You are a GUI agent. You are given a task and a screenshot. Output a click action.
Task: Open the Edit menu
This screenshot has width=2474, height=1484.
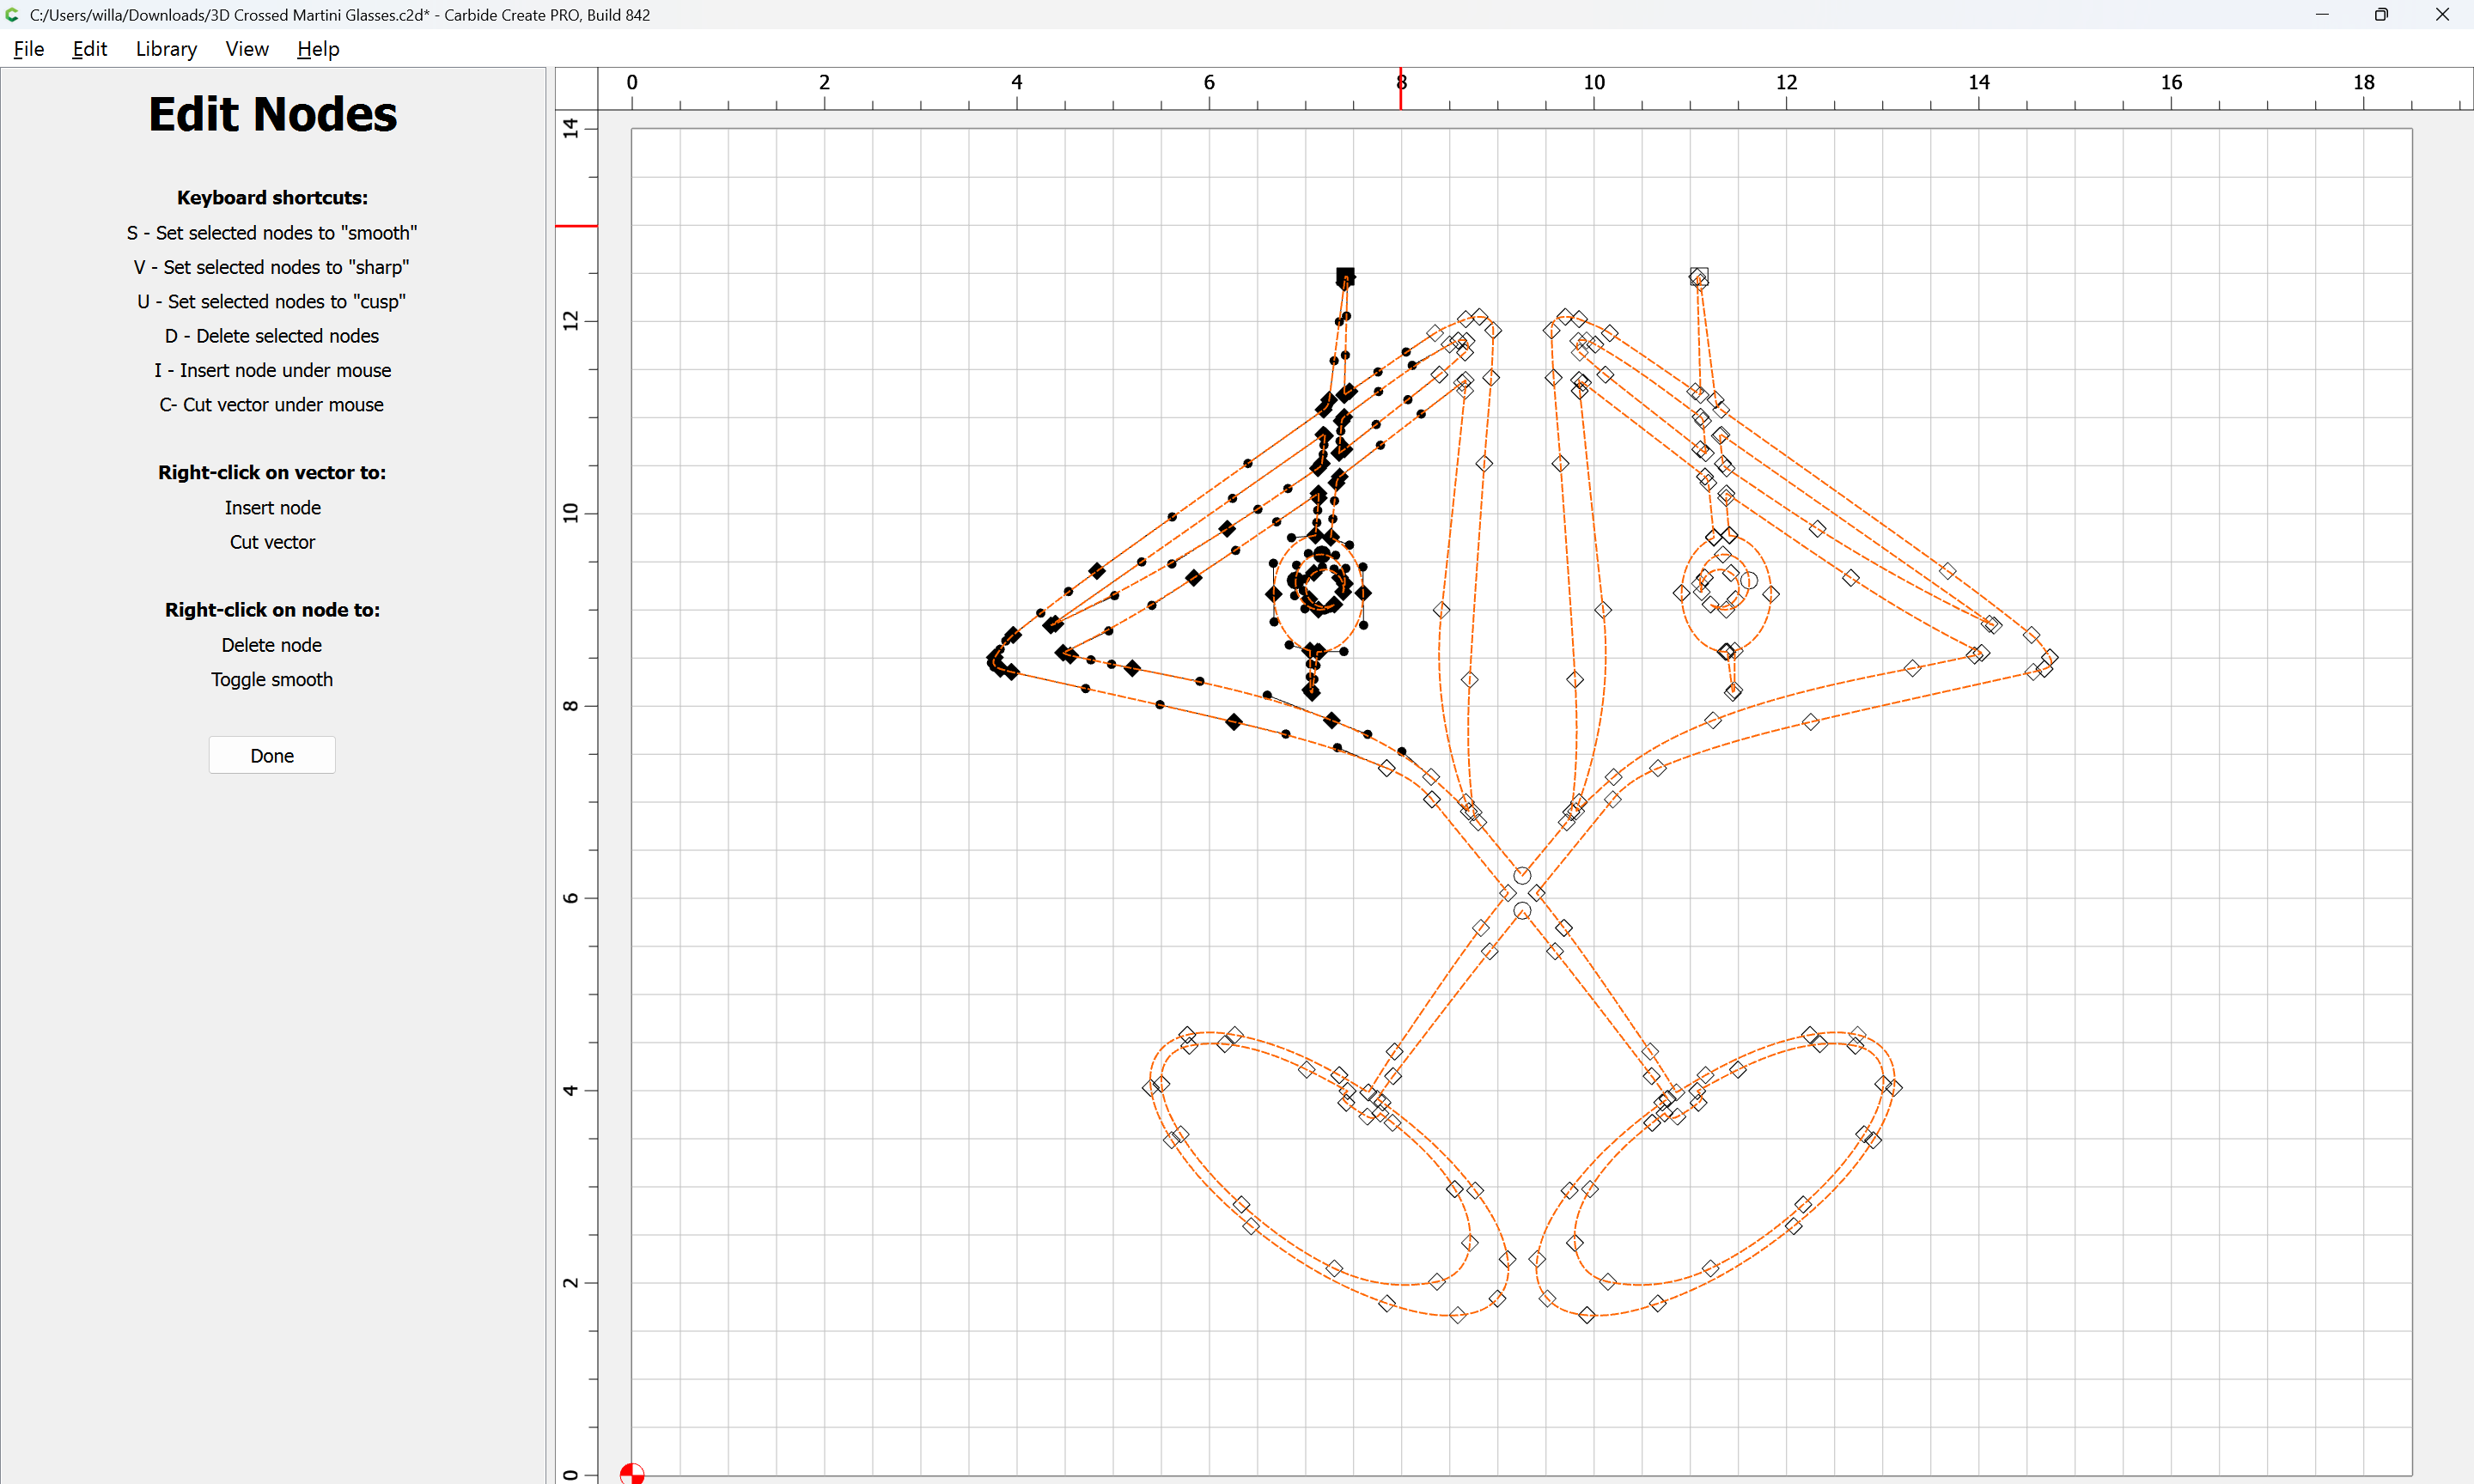(89, 49)
